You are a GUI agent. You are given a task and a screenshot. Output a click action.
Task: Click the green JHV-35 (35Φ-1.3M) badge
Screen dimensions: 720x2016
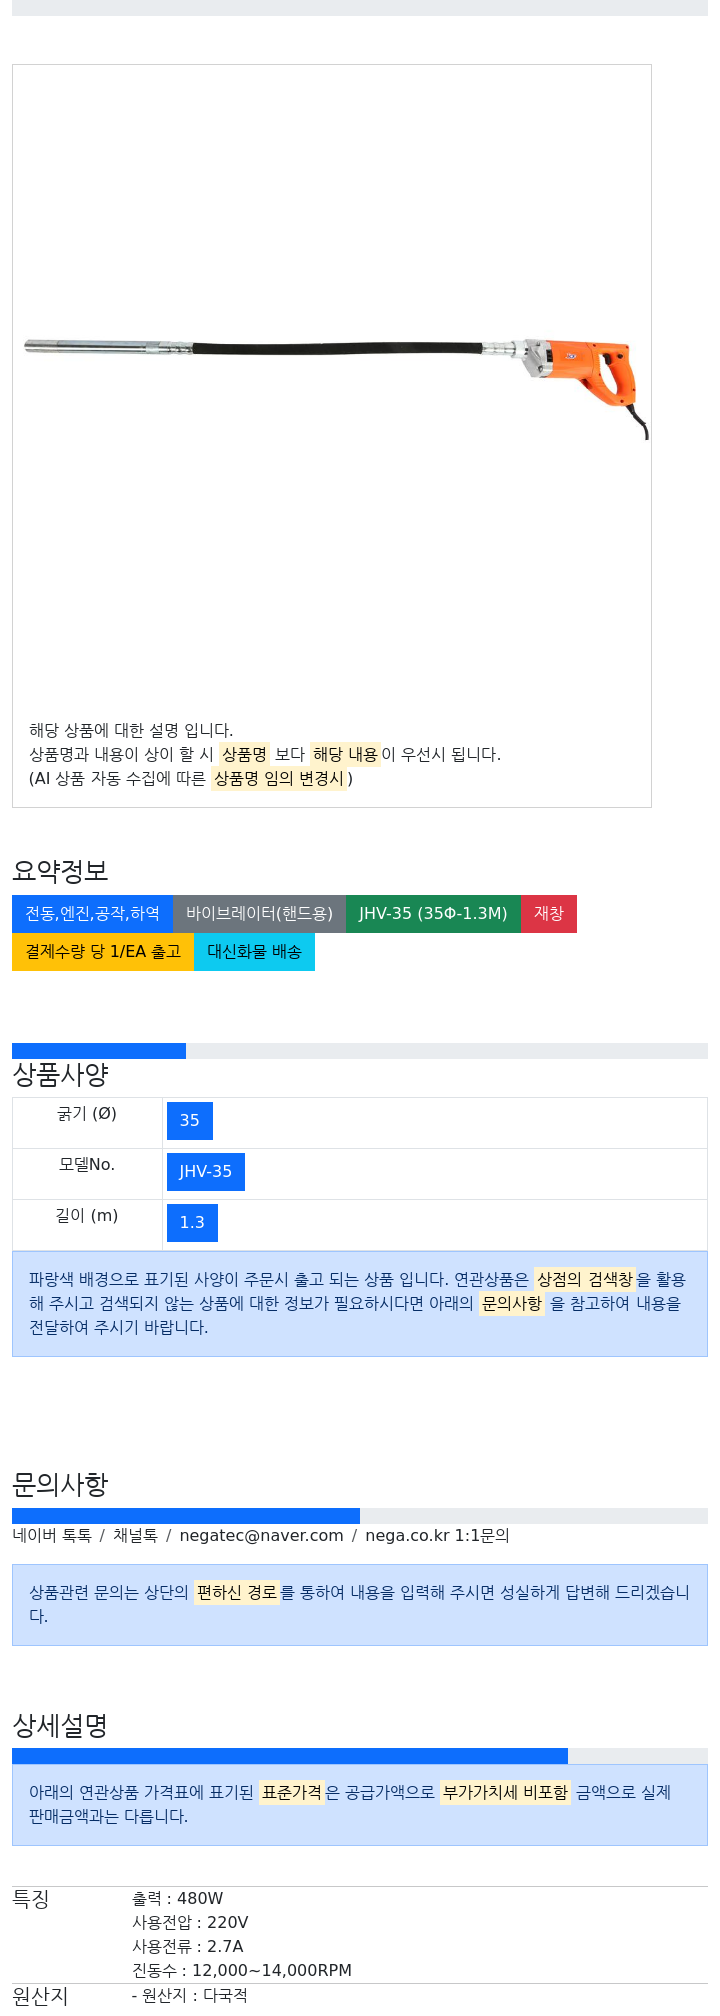(433, 914)
